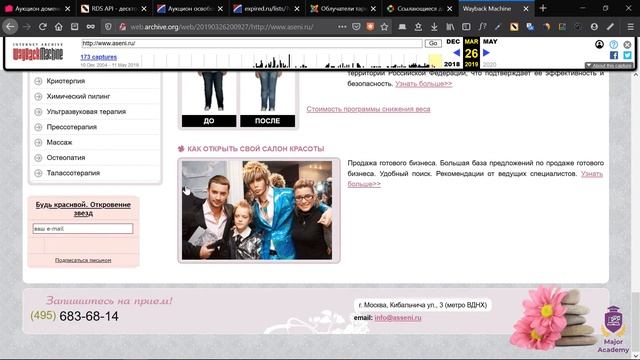Image resolution: width=640 pixels, height=360 pixels.
Task: Click the browser Back arrow button
Action: pyautogui.click(x=10, y=27)
